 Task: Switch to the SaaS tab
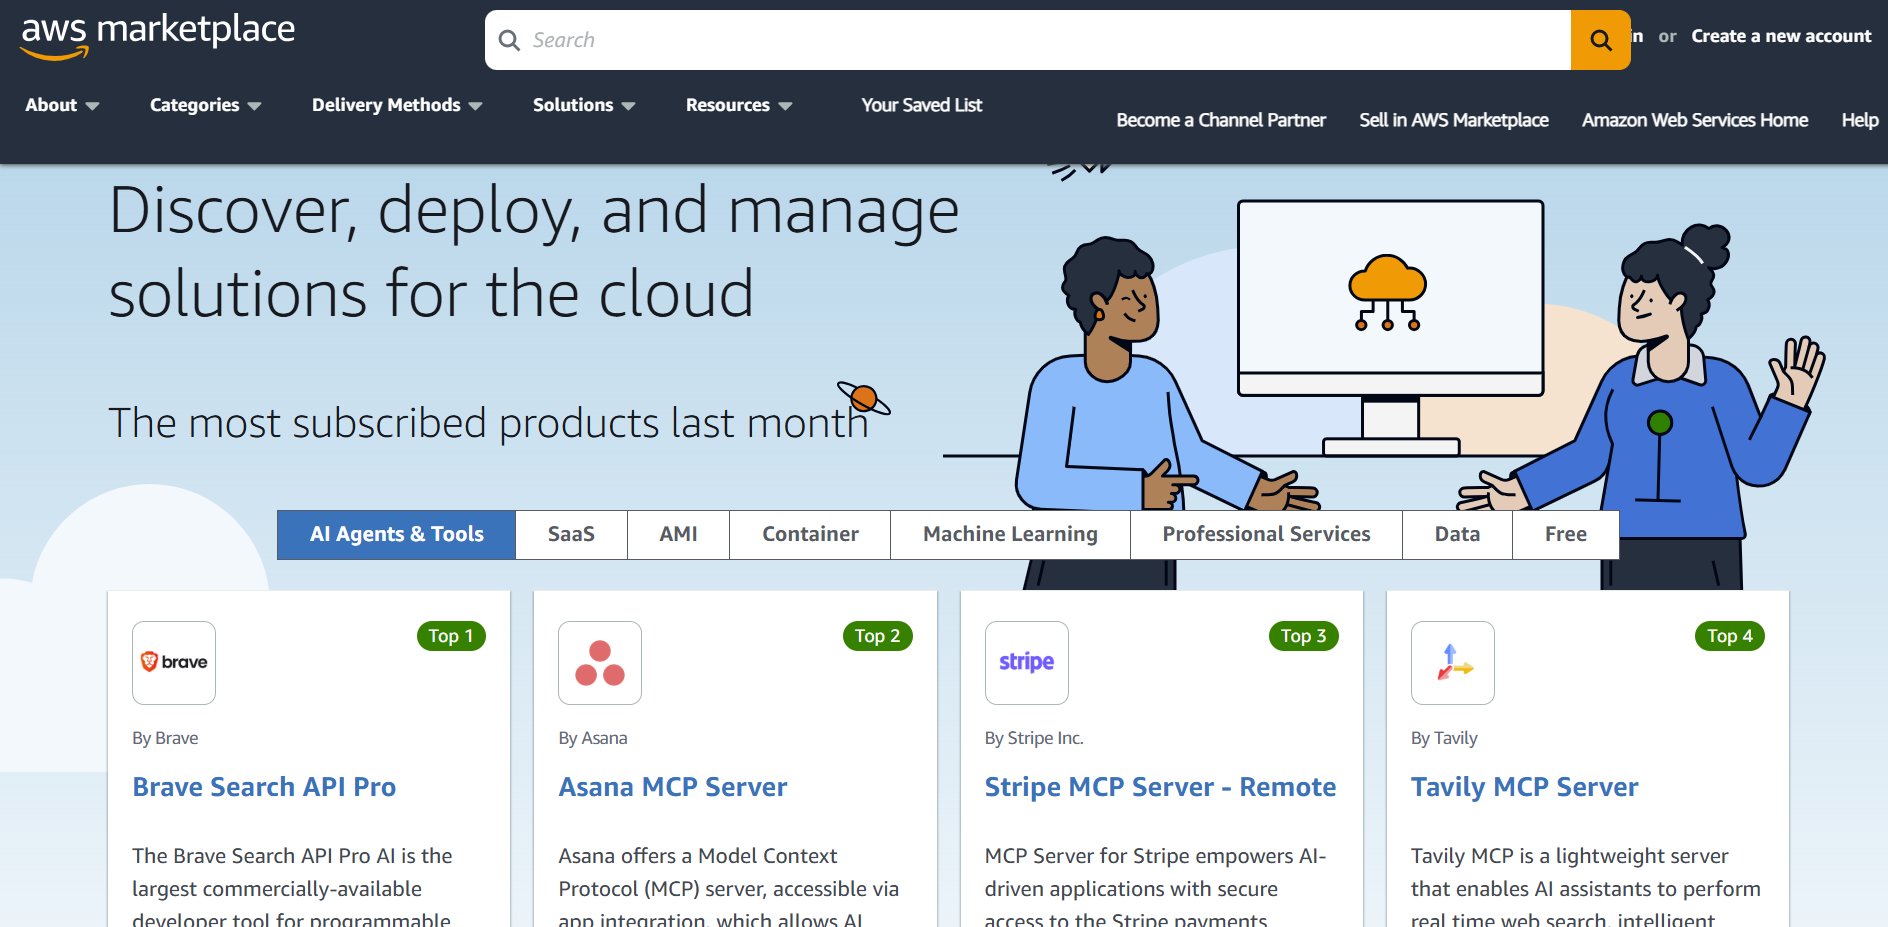570,533
